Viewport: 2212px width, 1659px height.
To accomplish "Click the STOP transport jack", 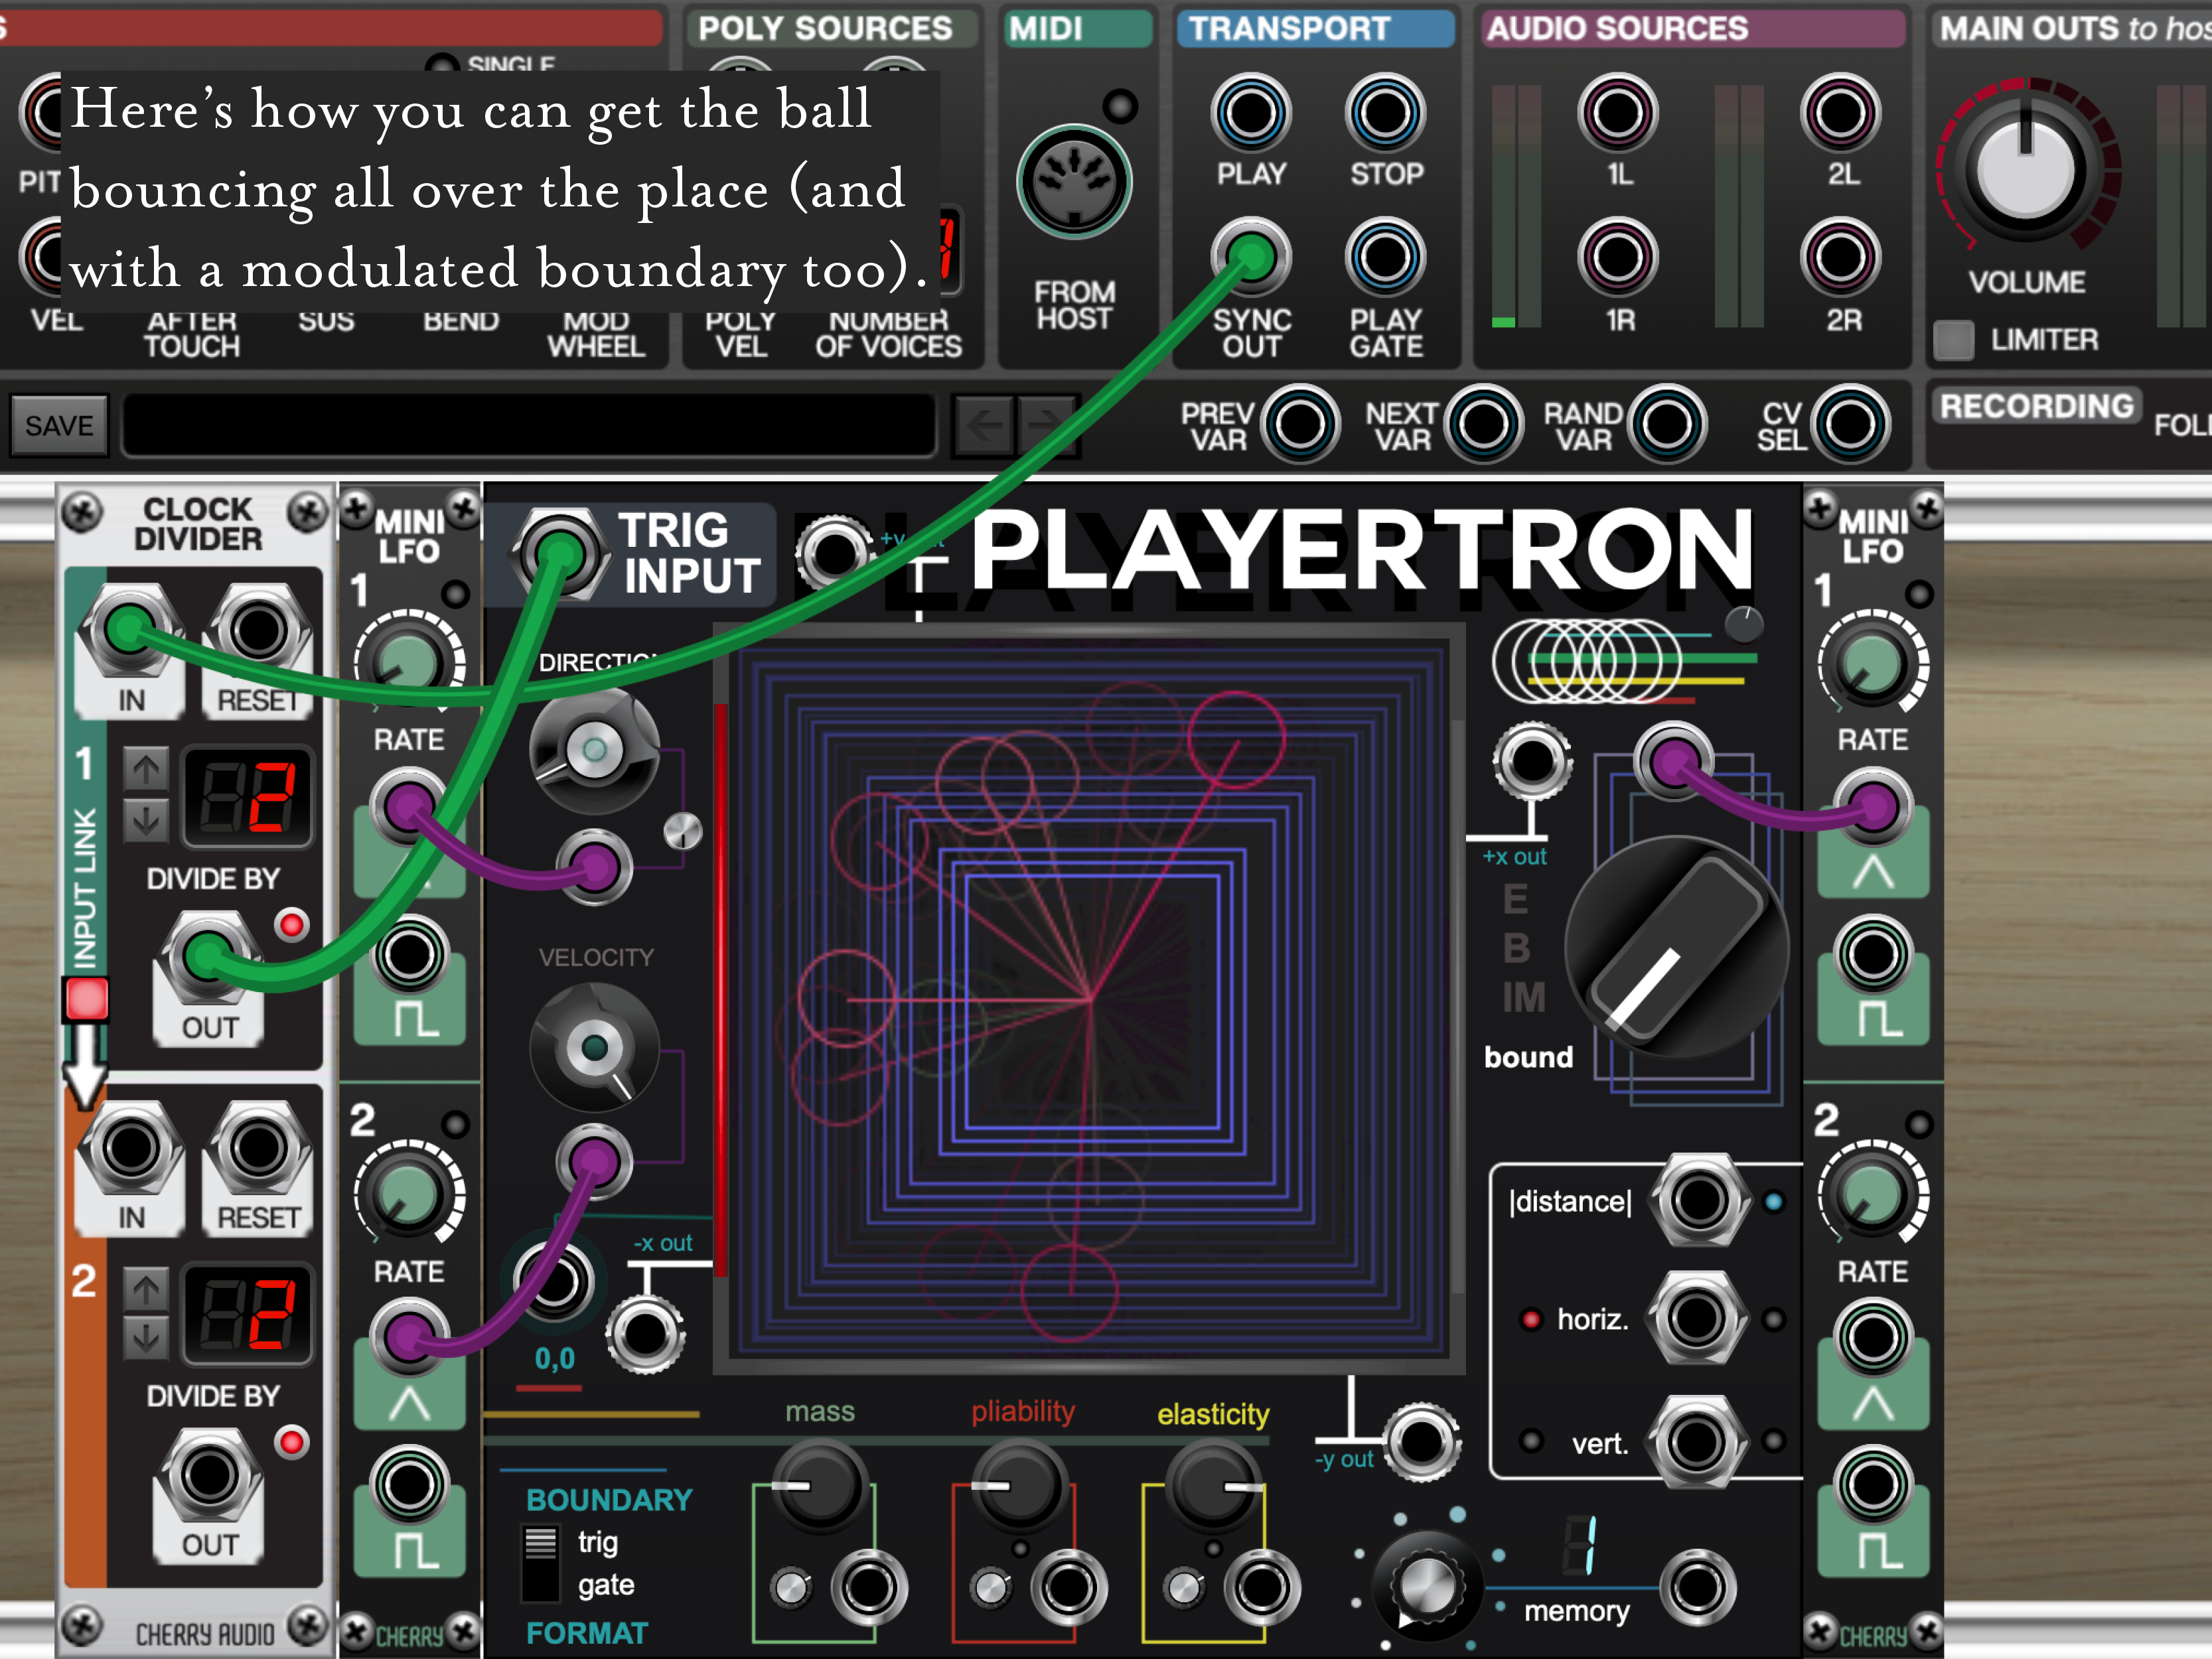I will [1385, 112].
